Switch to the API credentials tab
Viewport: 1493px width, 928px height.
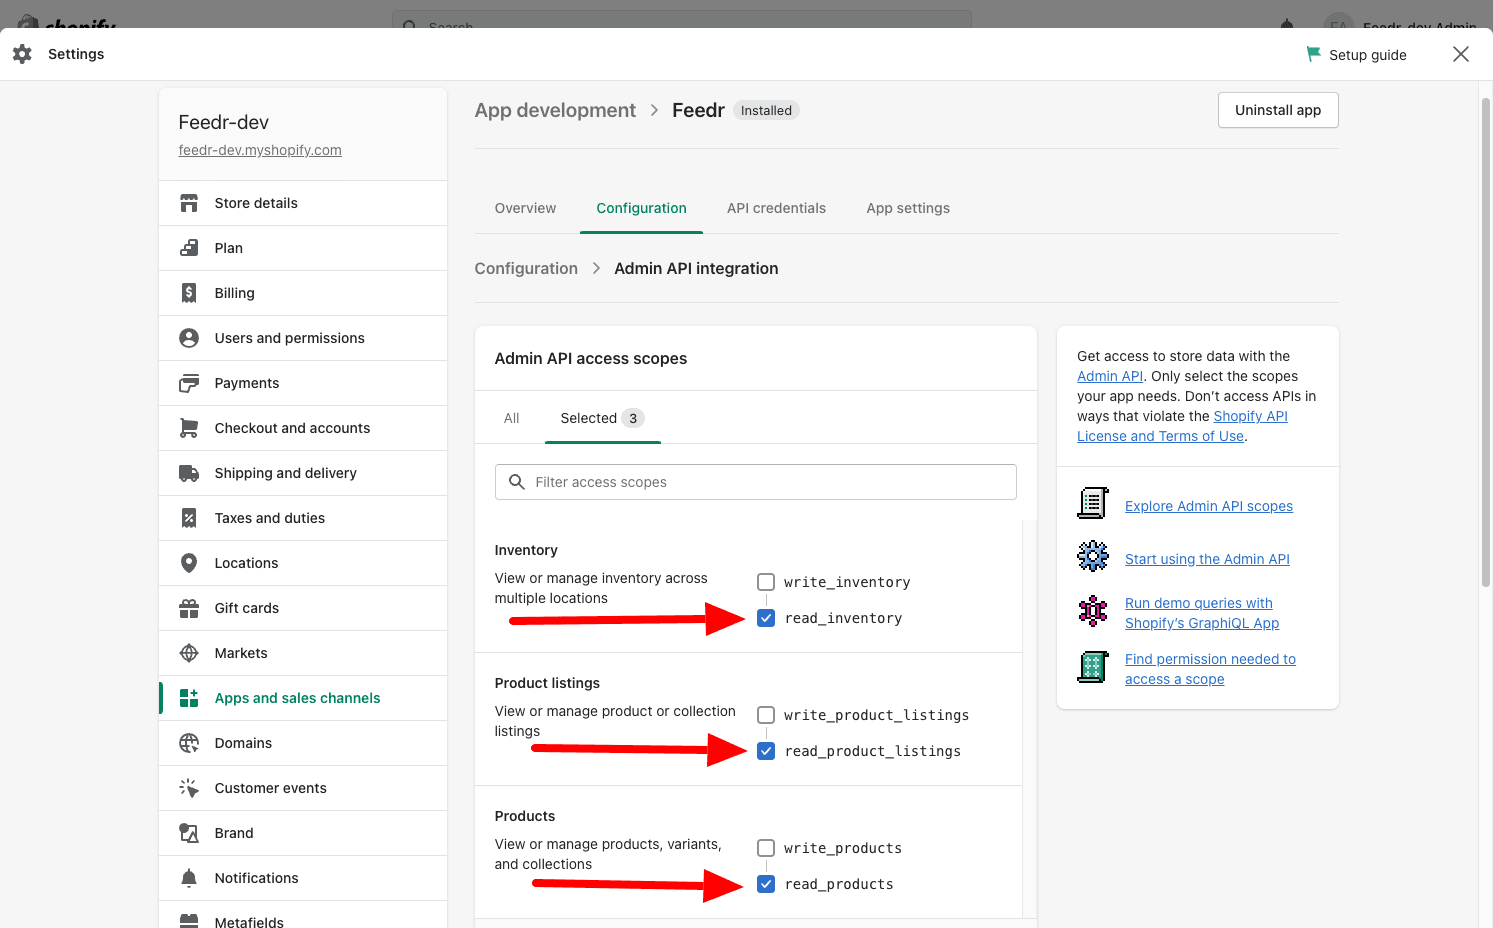(776, 208)
